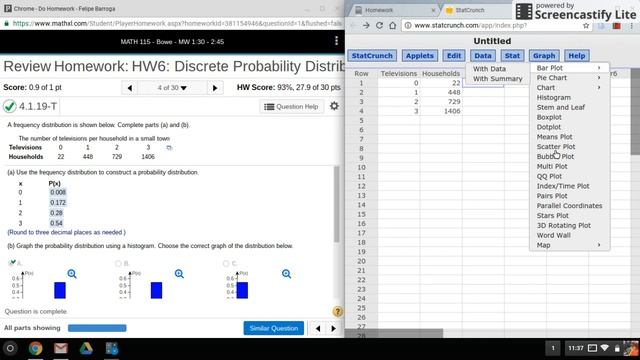Choose With Data submenu option
Viewport: 640px width, 360px height.
click(x=489, y=69)
